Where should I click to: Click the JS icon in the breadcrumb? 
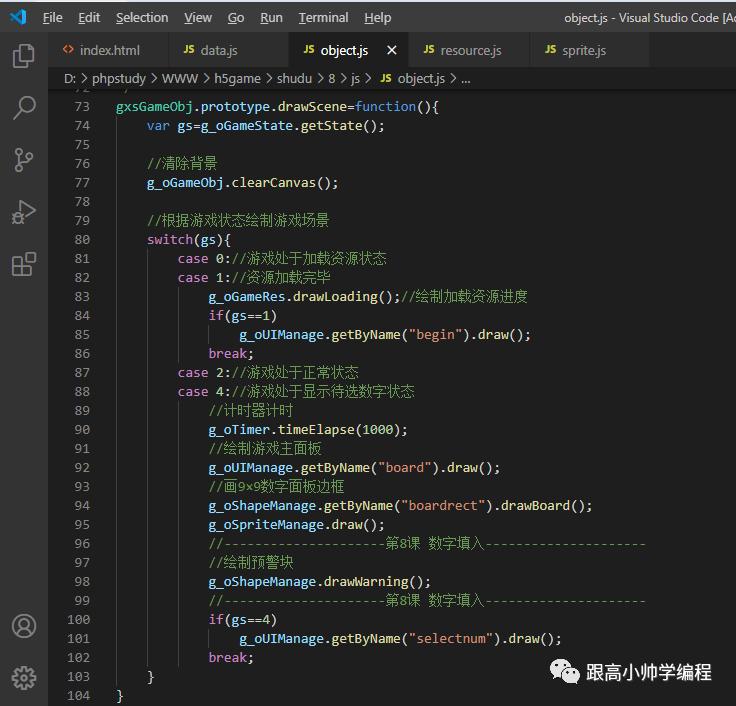coord(386,78)
